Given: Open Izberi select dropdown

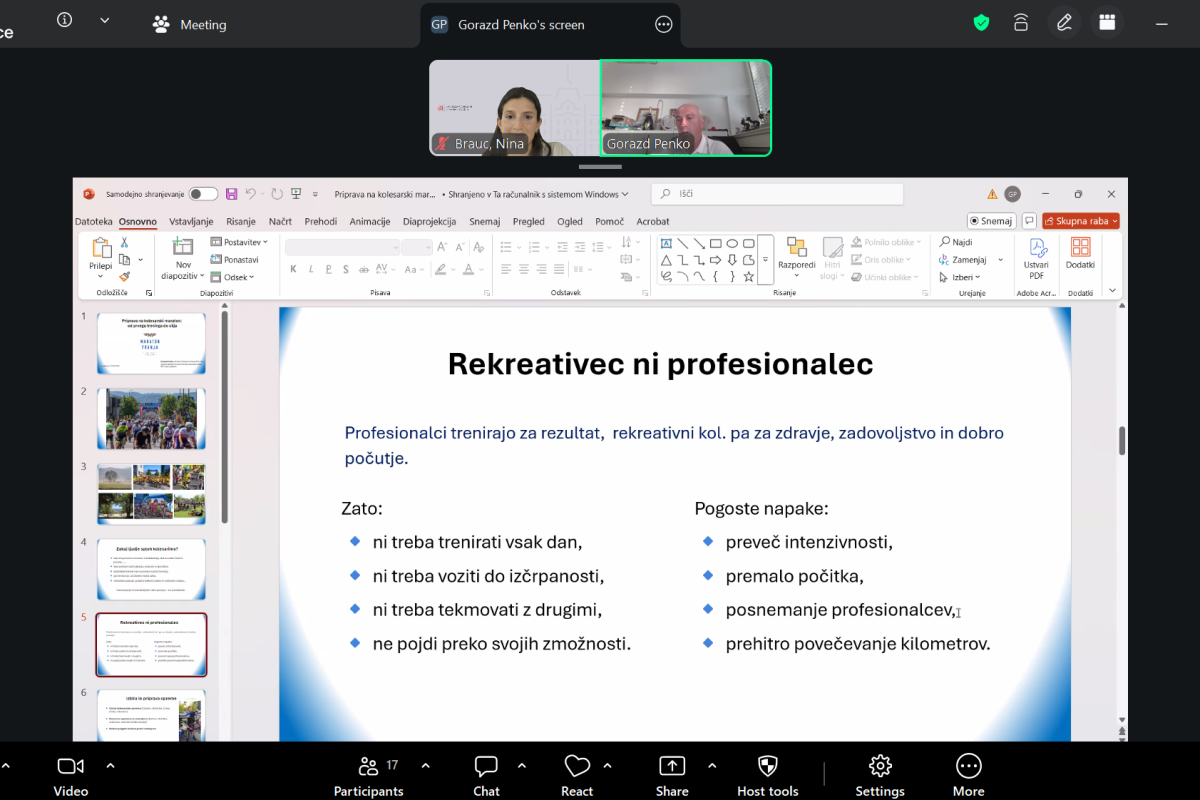Looking at the screenshot, I should [959, 277].
